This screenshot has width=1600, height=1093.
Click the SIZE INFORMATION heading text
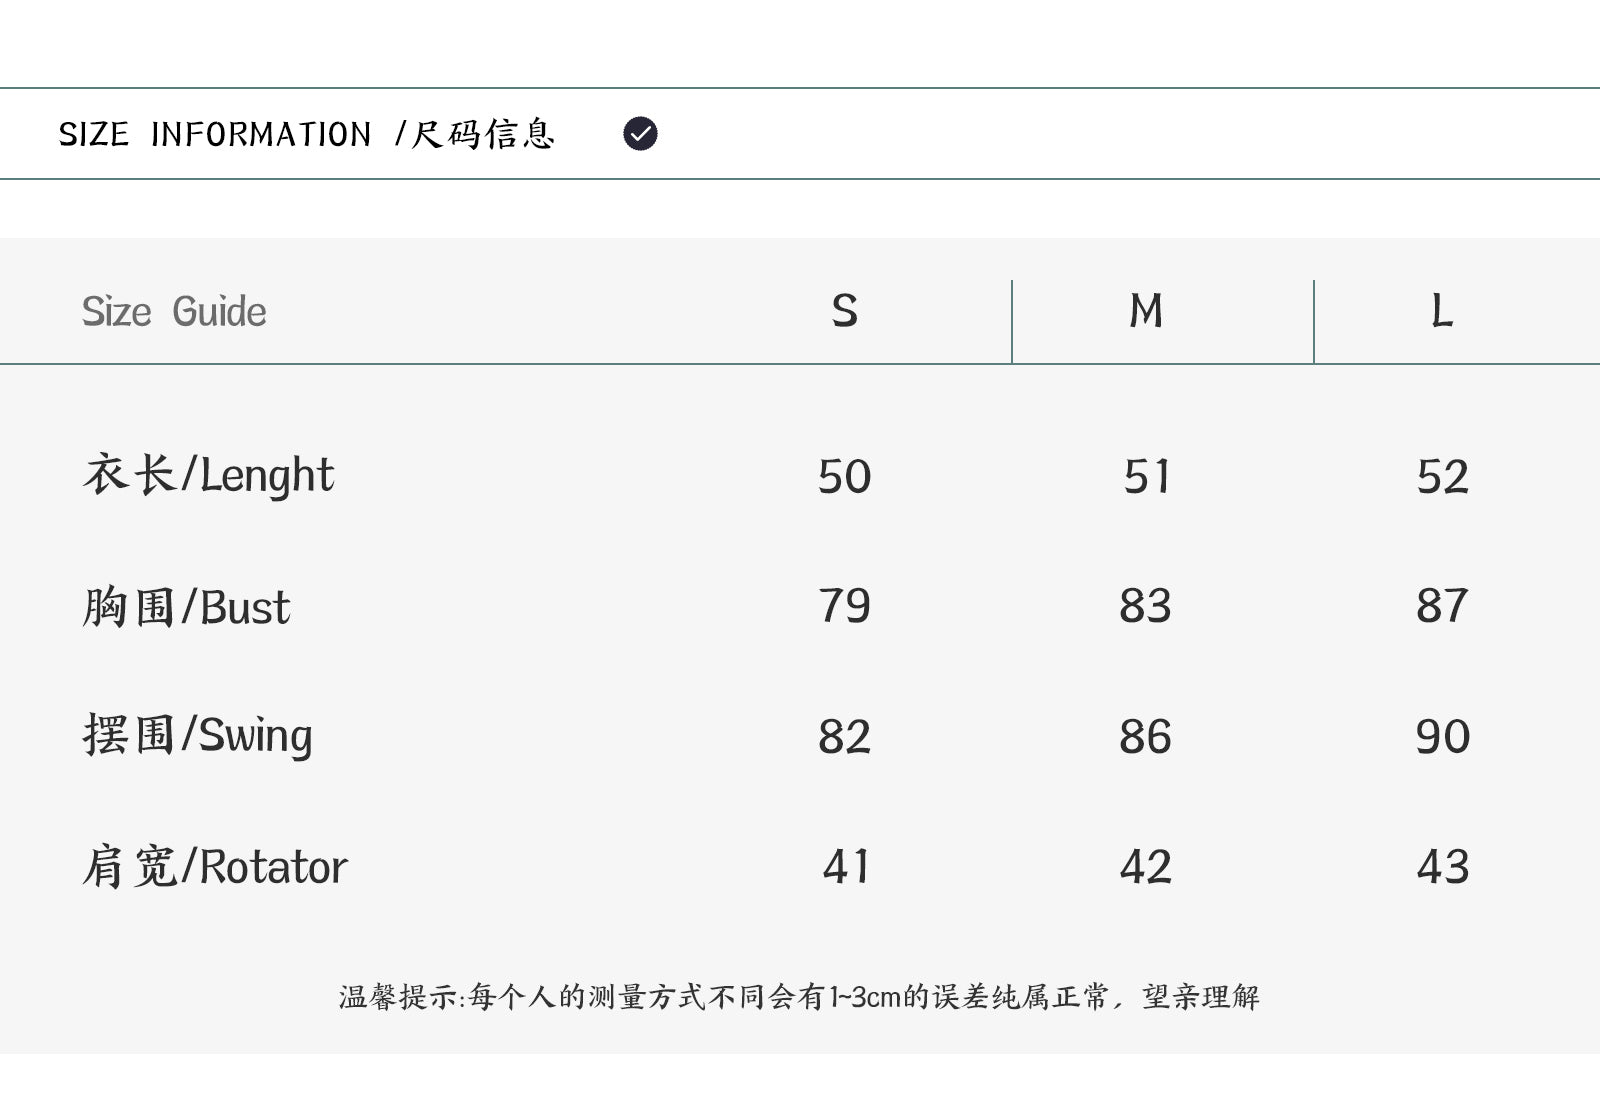tap(214, 134)
